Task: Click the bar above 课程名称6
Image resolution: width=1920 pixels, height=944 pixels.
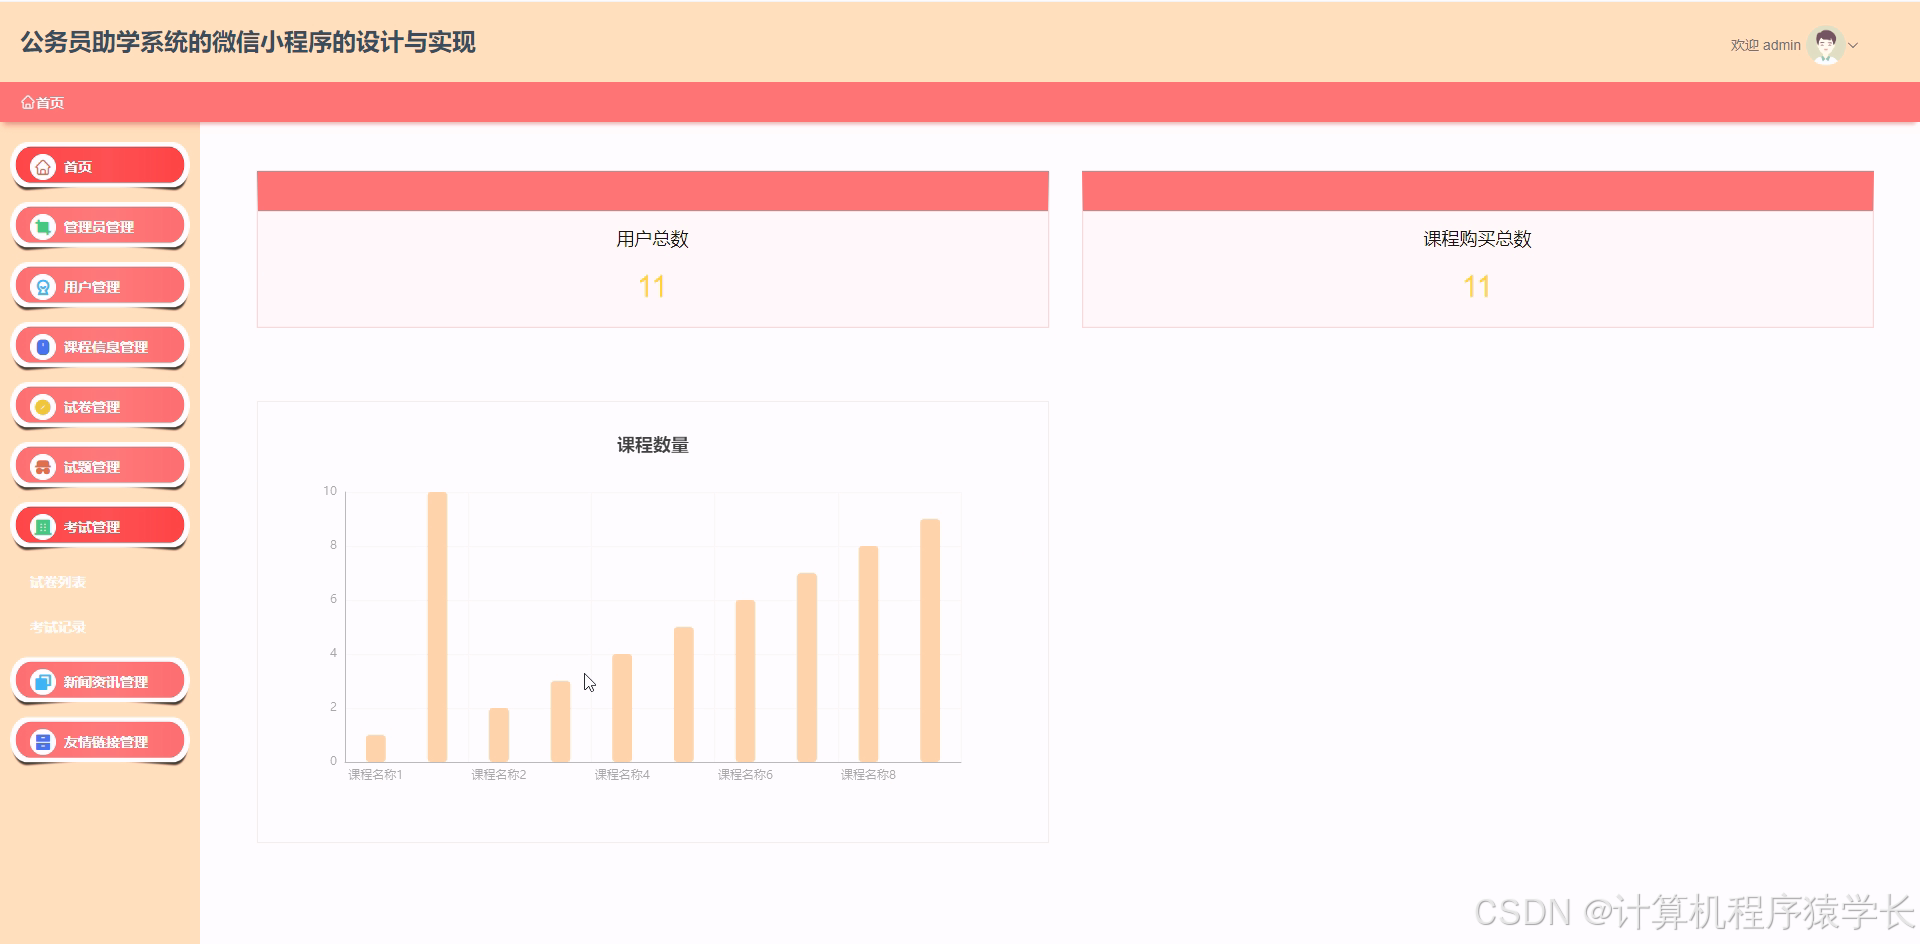Action: point(745,681)
